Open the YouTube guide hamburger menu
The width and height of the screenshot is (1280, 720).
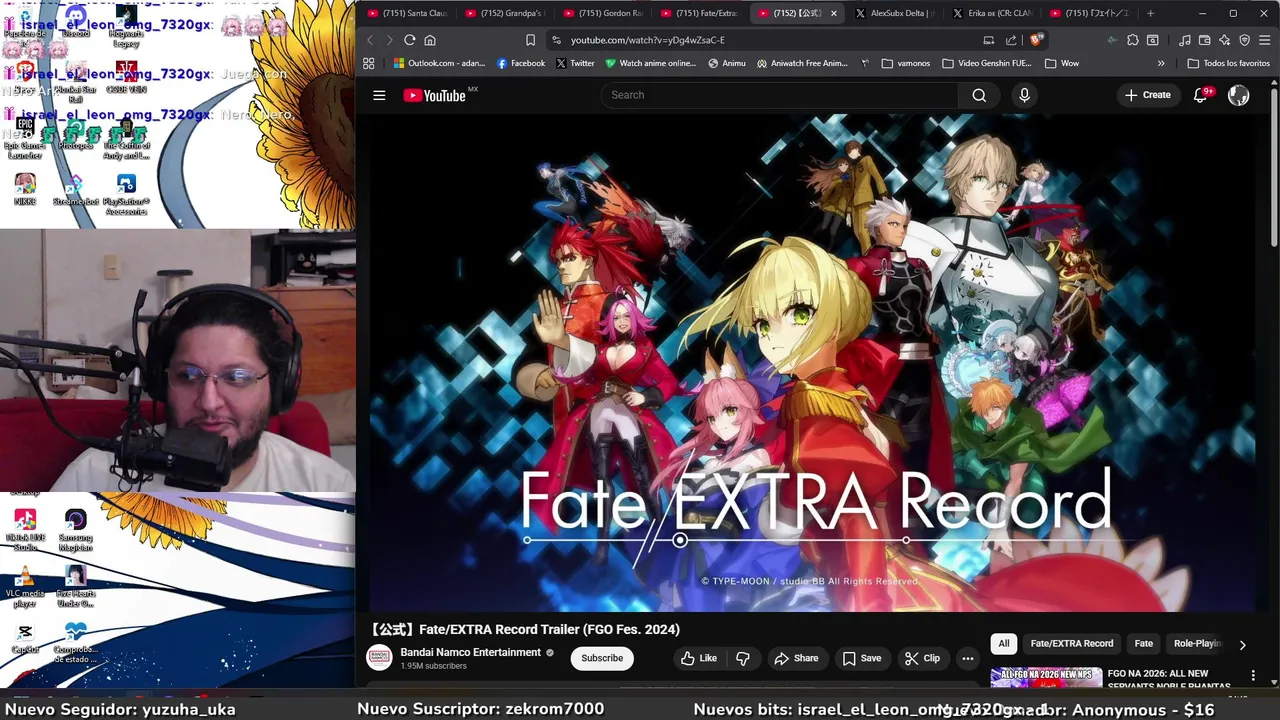click(x=379, y=95)
